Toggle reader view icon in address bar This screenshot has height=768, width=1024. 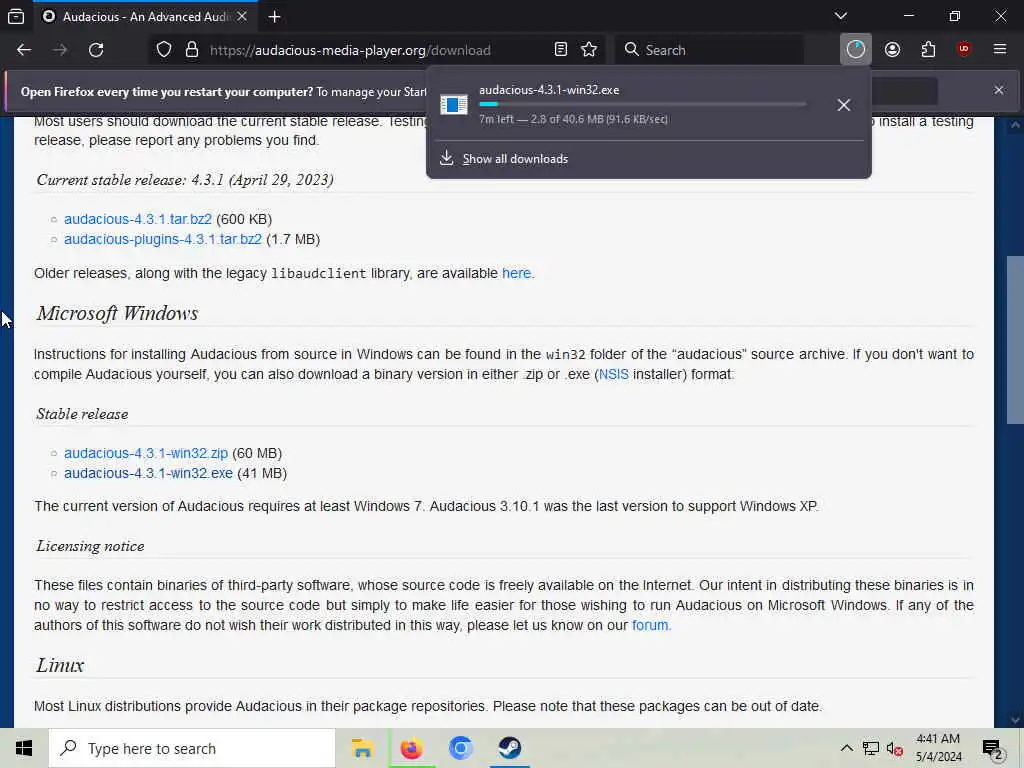(560, 50)
